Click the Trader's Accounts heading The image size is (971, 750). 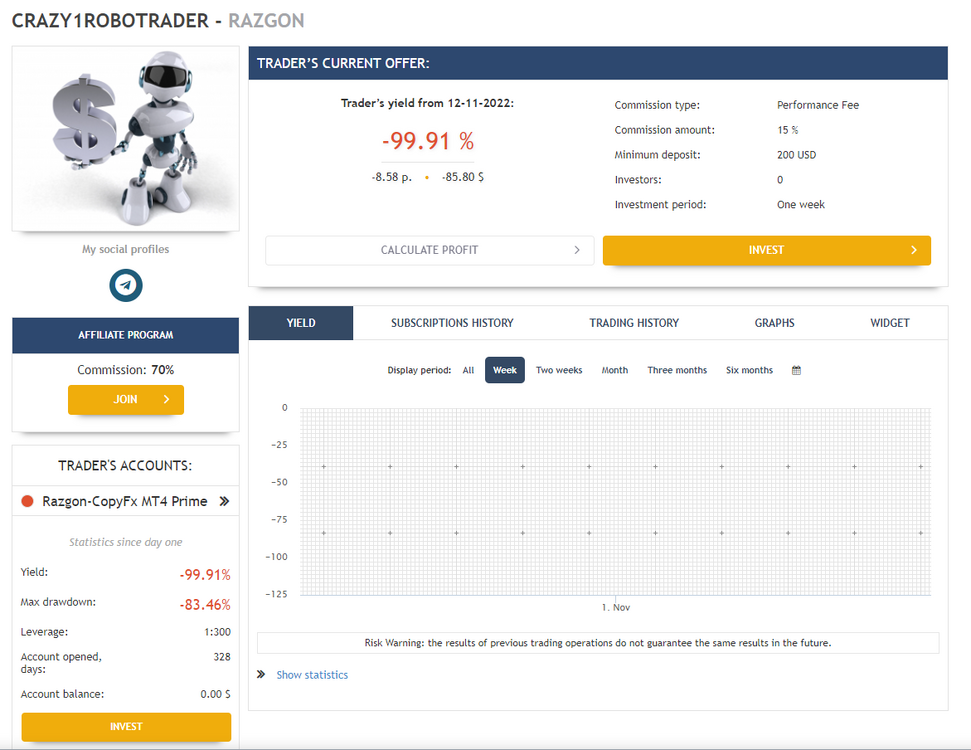pyautogui.click(x=125, y=466)
